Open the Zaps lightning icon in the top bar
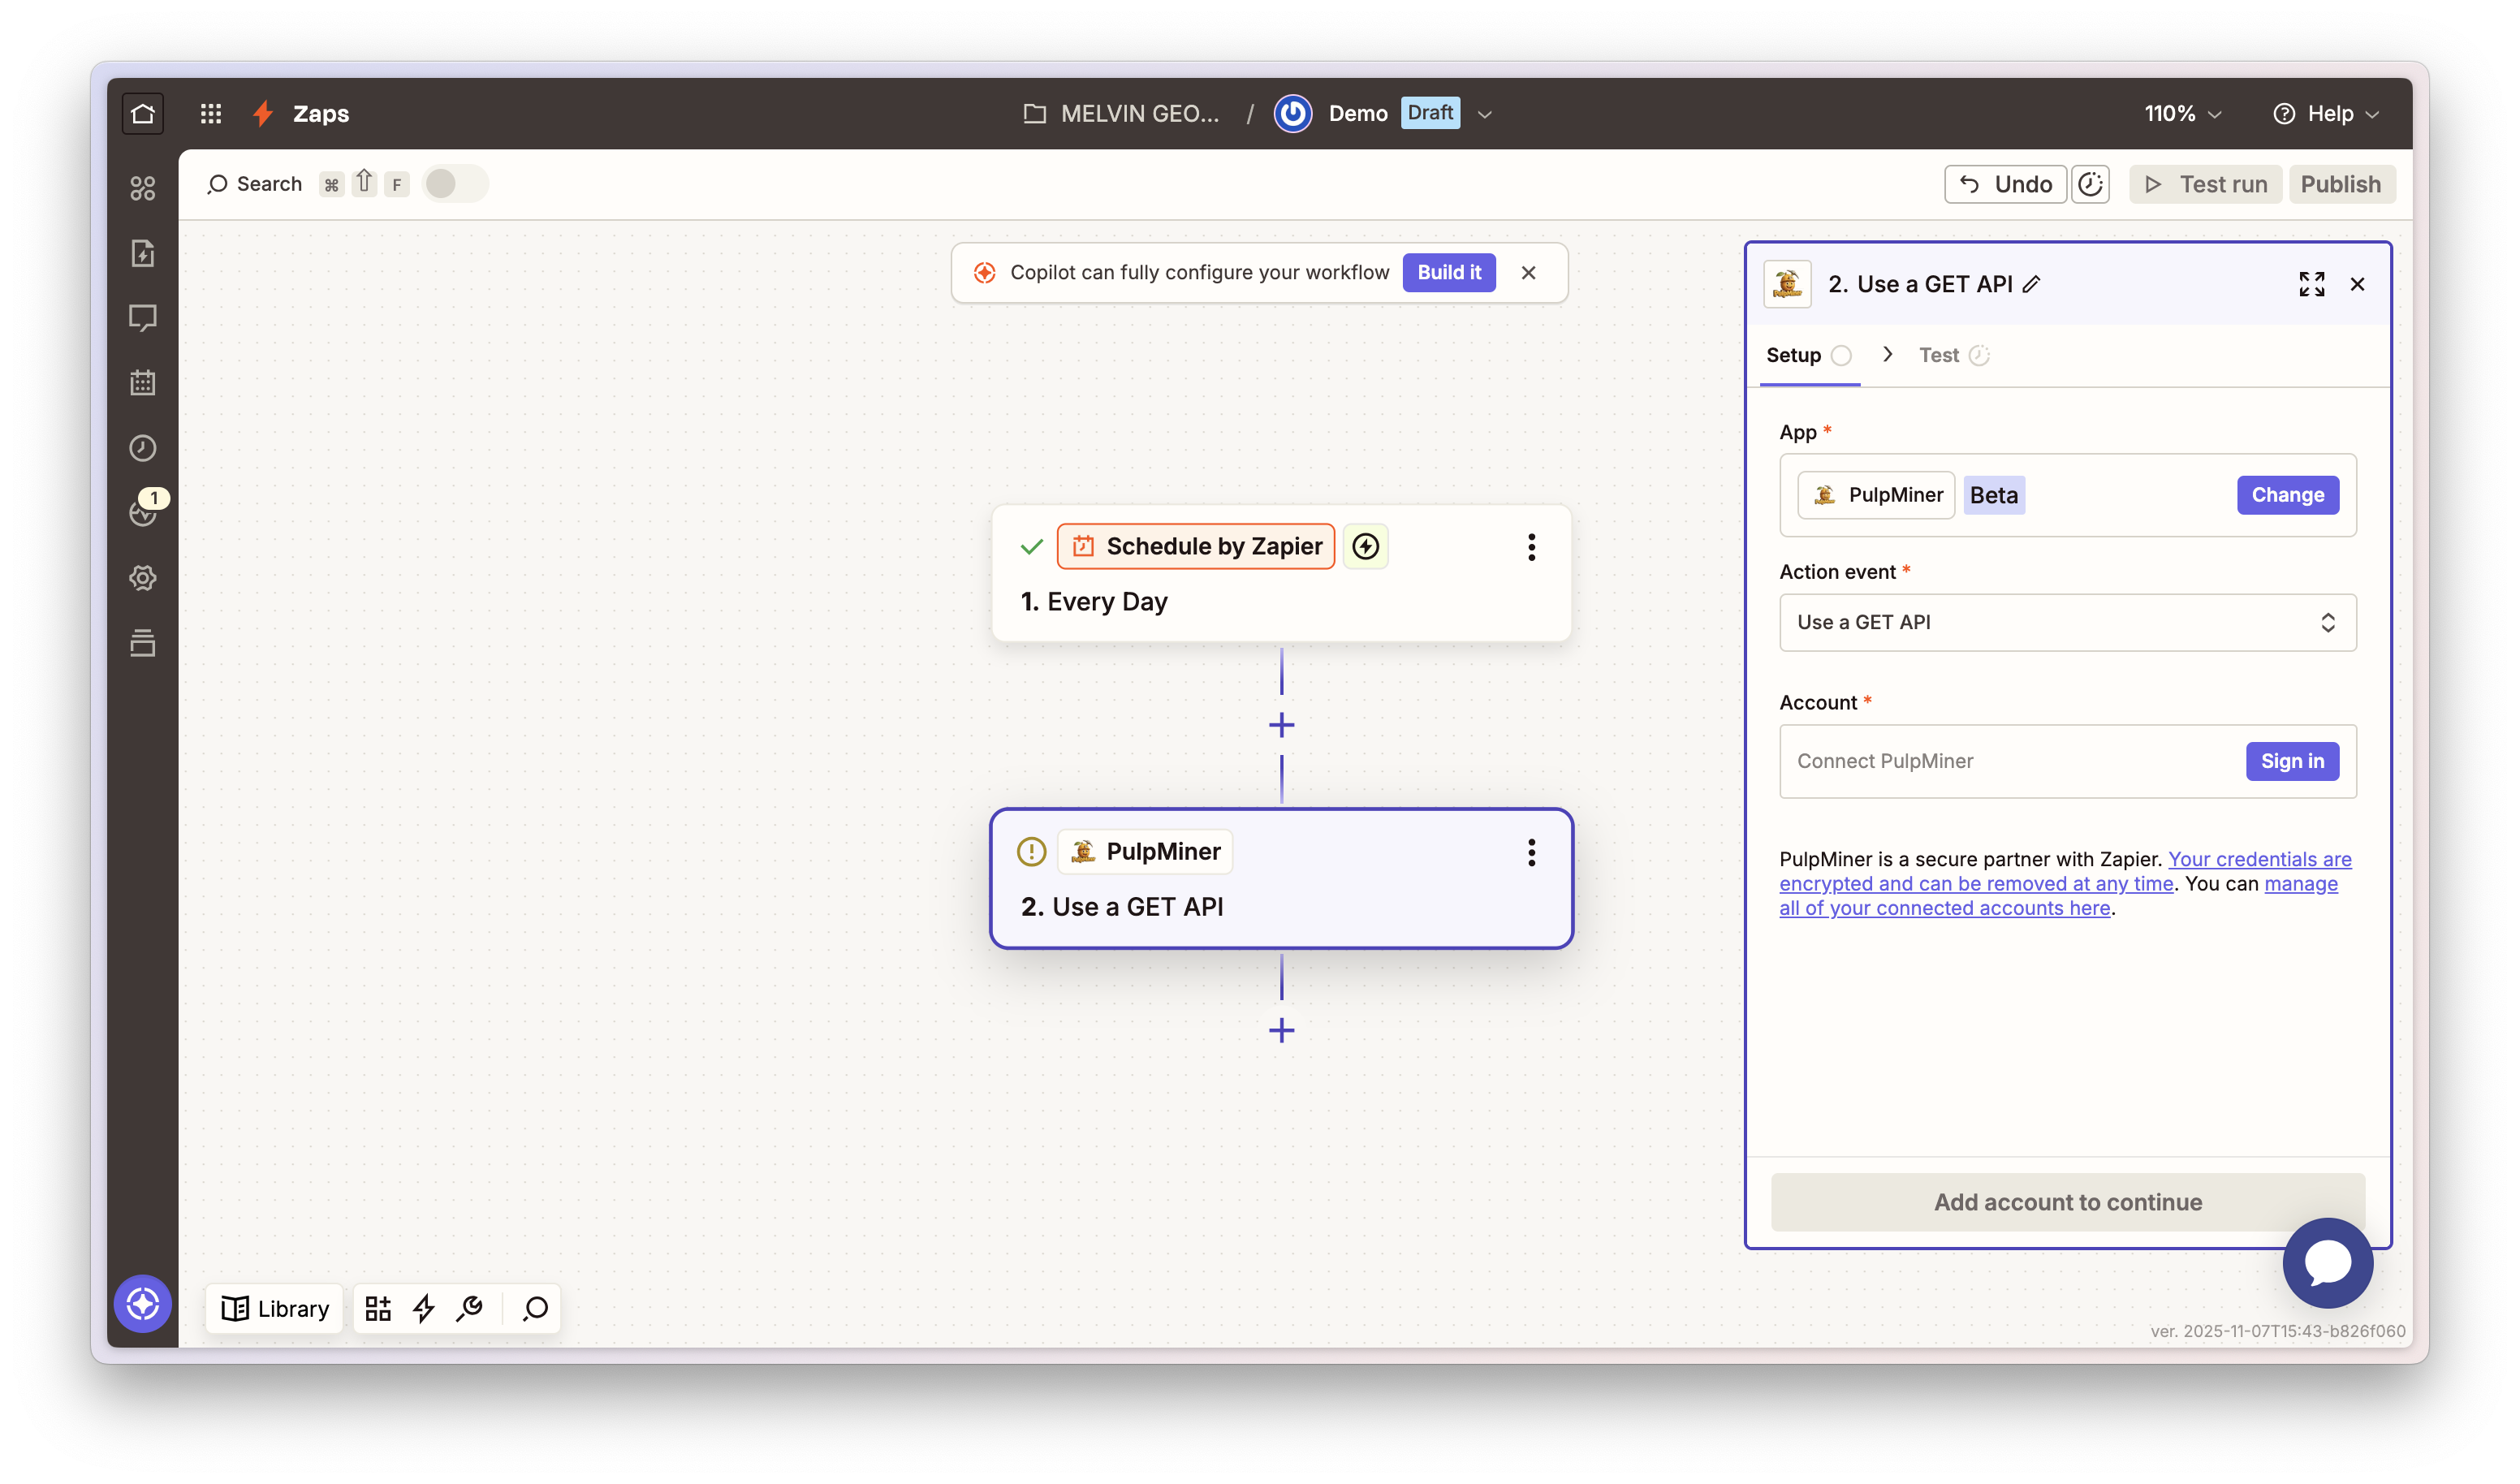Viewport: 2520px width, 1484px height. pos(262,113)
